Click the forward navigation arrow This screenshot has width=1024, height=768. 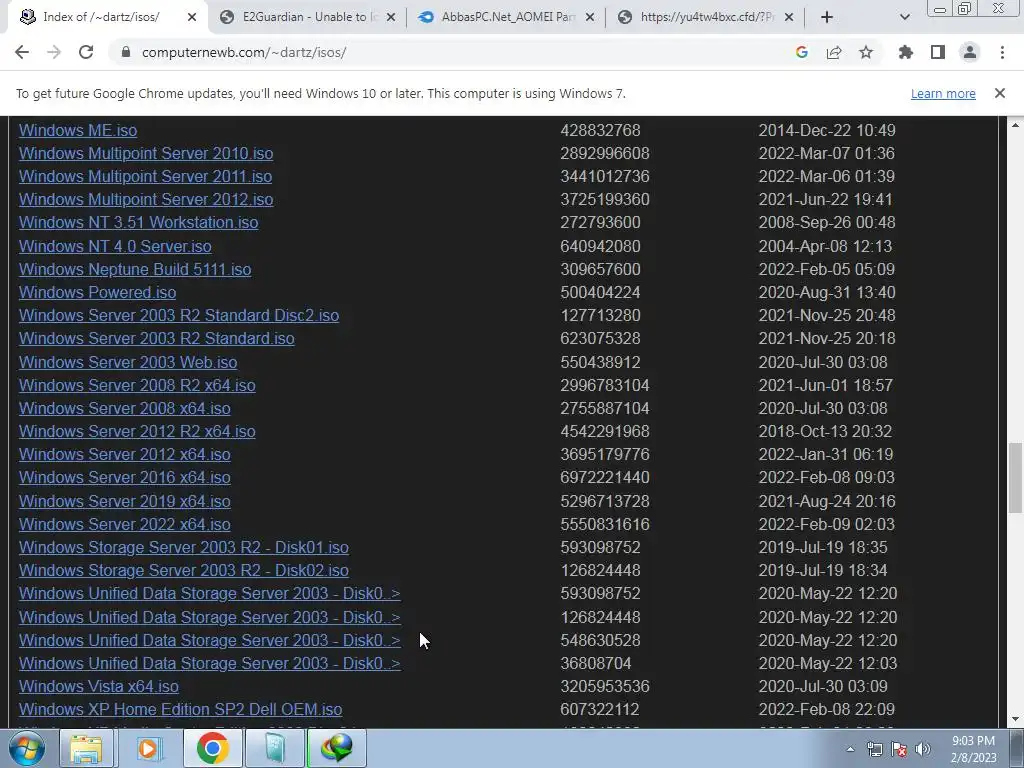(x=54, y=52)
